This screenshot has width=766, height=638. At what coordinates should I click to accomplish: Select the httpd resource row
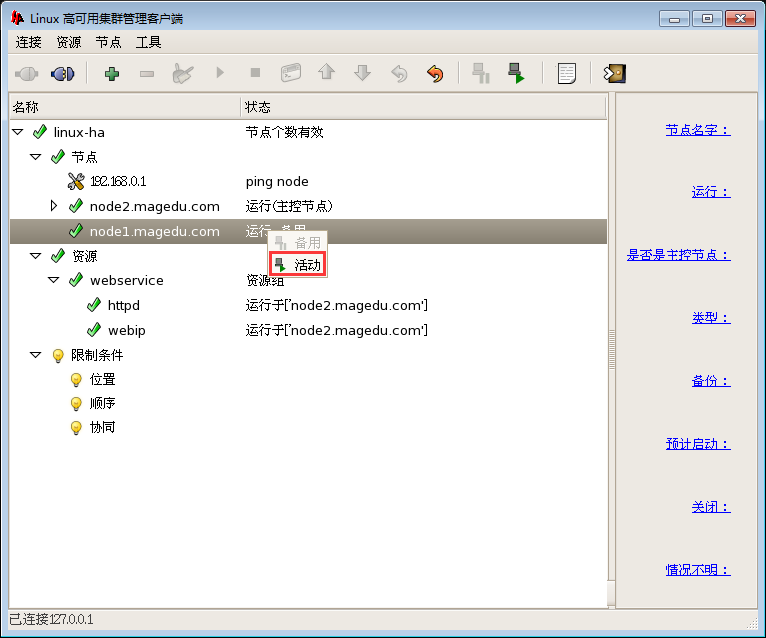coord(123,305)
